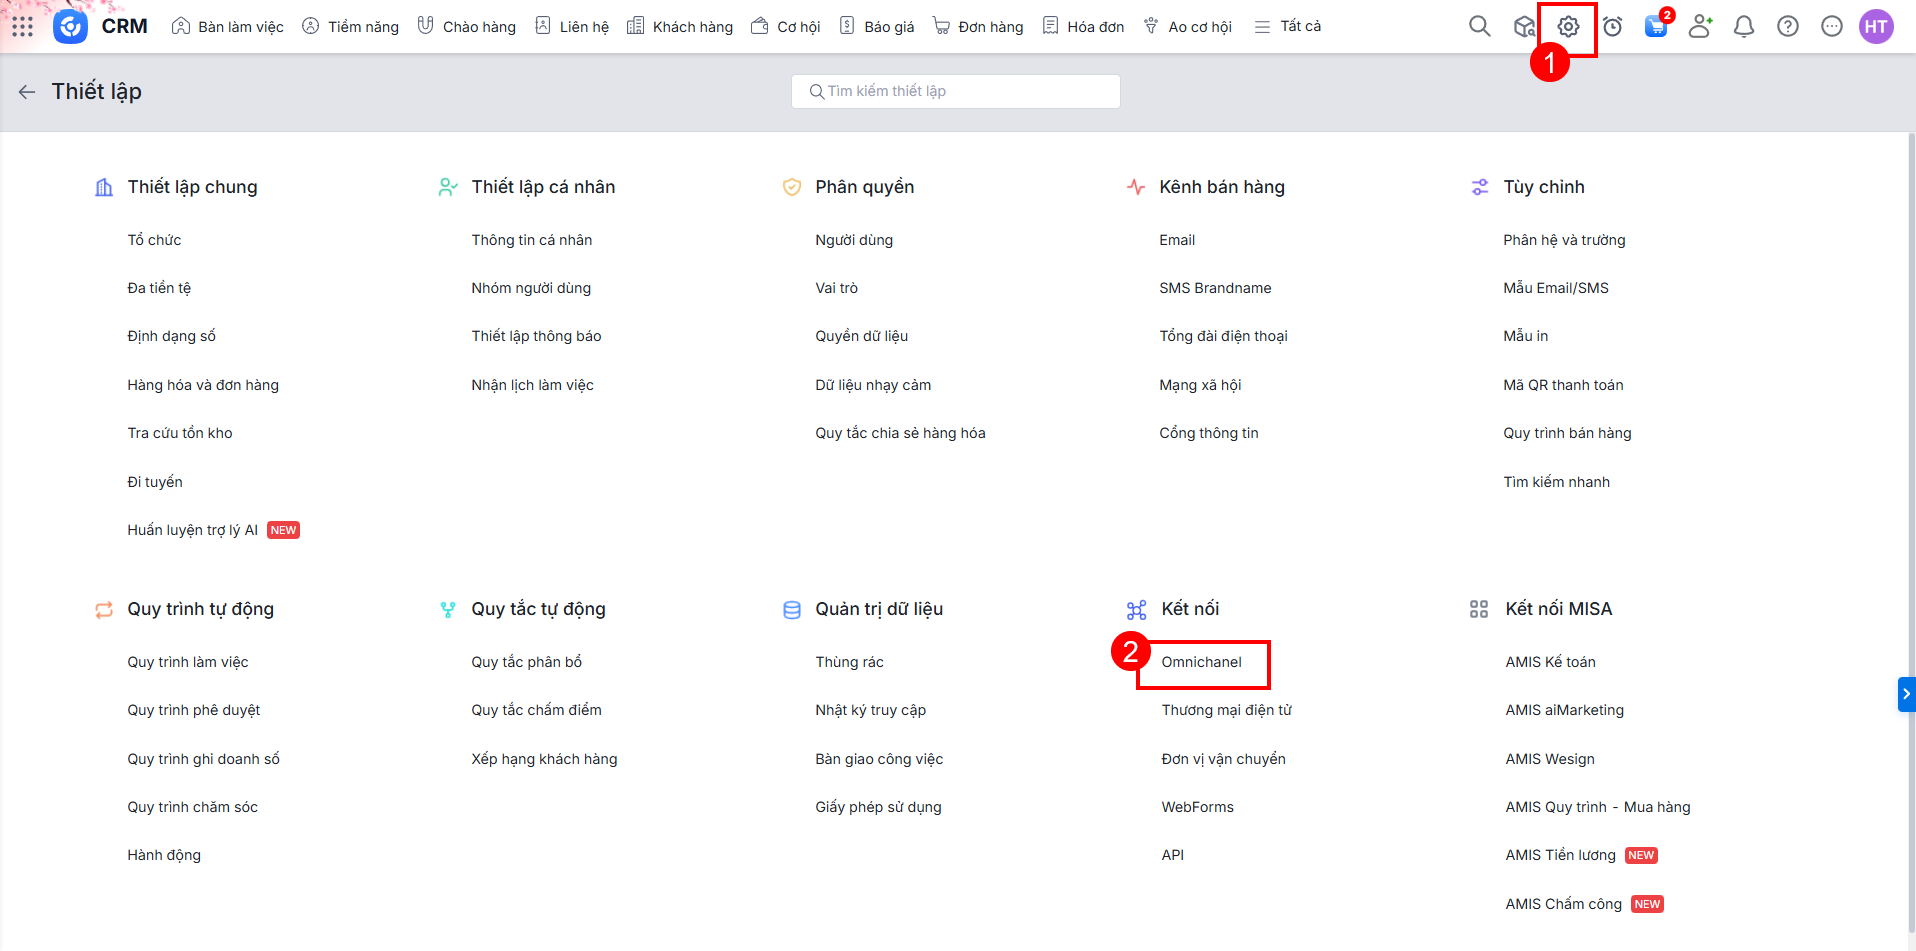The height and width of the screenshot is (951, 1916).
Task: Open the settings gear icon
Action: click(1567, 27)
